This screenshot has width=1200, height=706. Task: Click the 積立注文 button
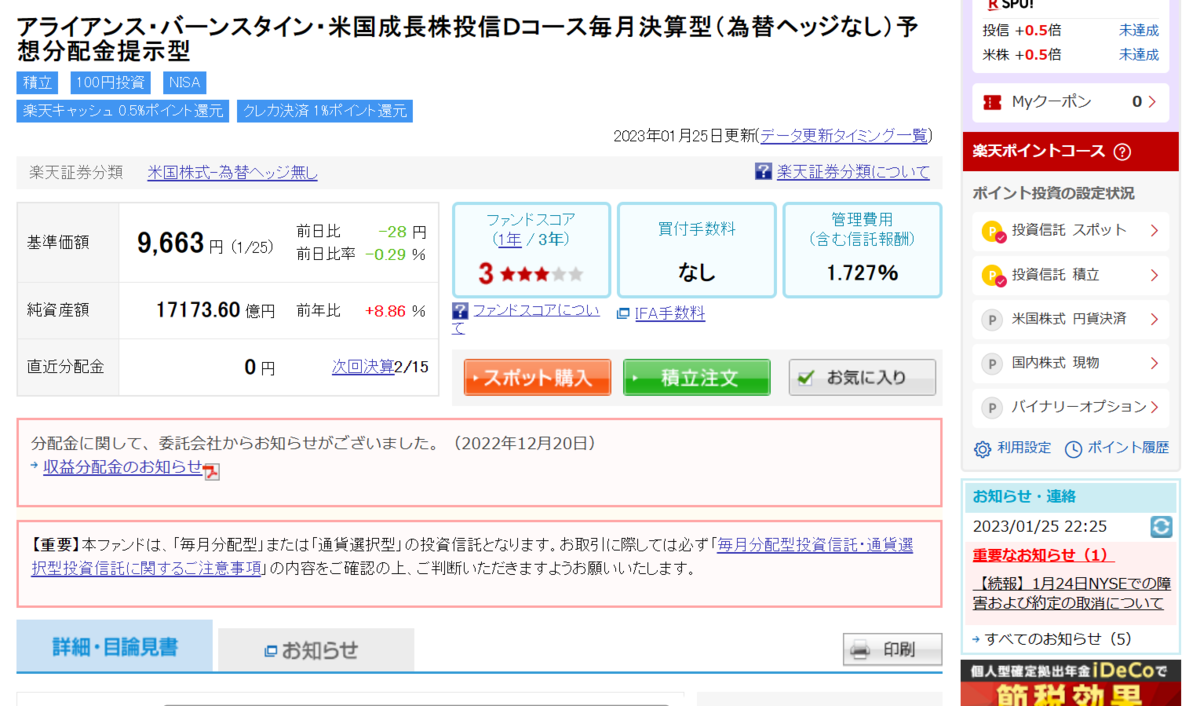tap(697, 378)
